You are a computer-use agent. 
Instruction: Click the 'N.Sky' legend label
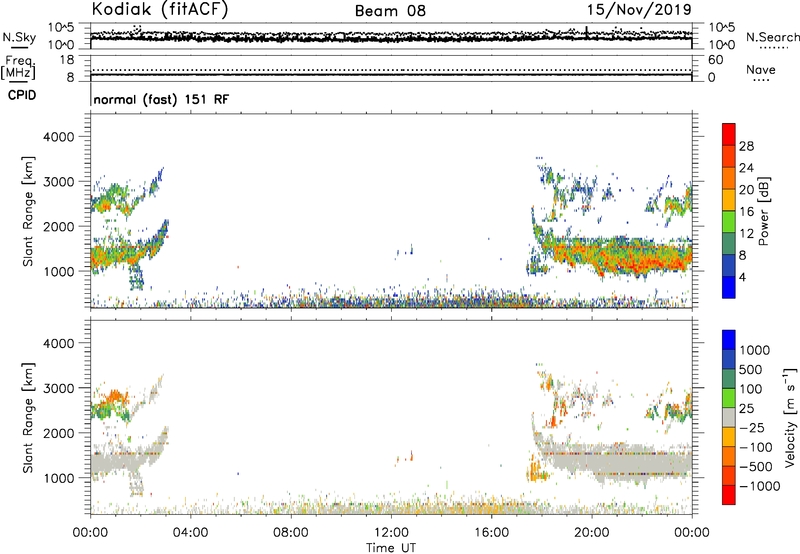(19, 37)
